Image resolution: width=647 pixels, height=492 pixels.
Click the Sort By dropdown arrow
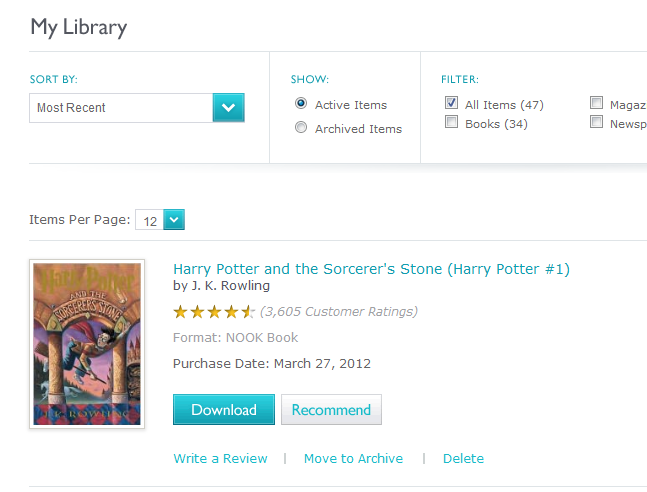point(229,108)
